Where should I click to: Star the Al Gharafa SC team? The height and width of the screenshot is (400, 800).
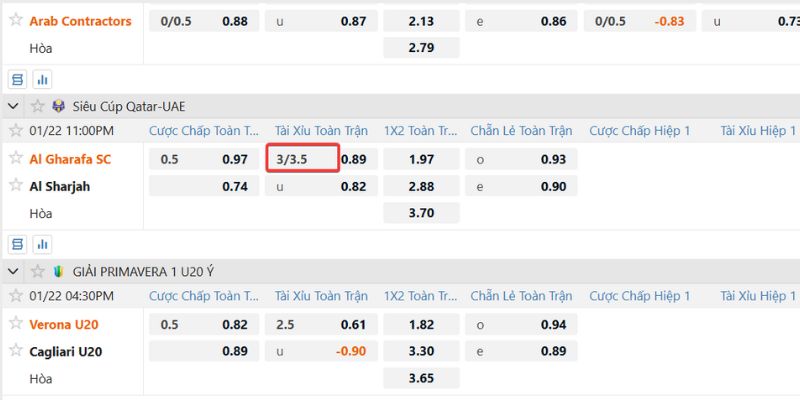(x=16, y=158)
